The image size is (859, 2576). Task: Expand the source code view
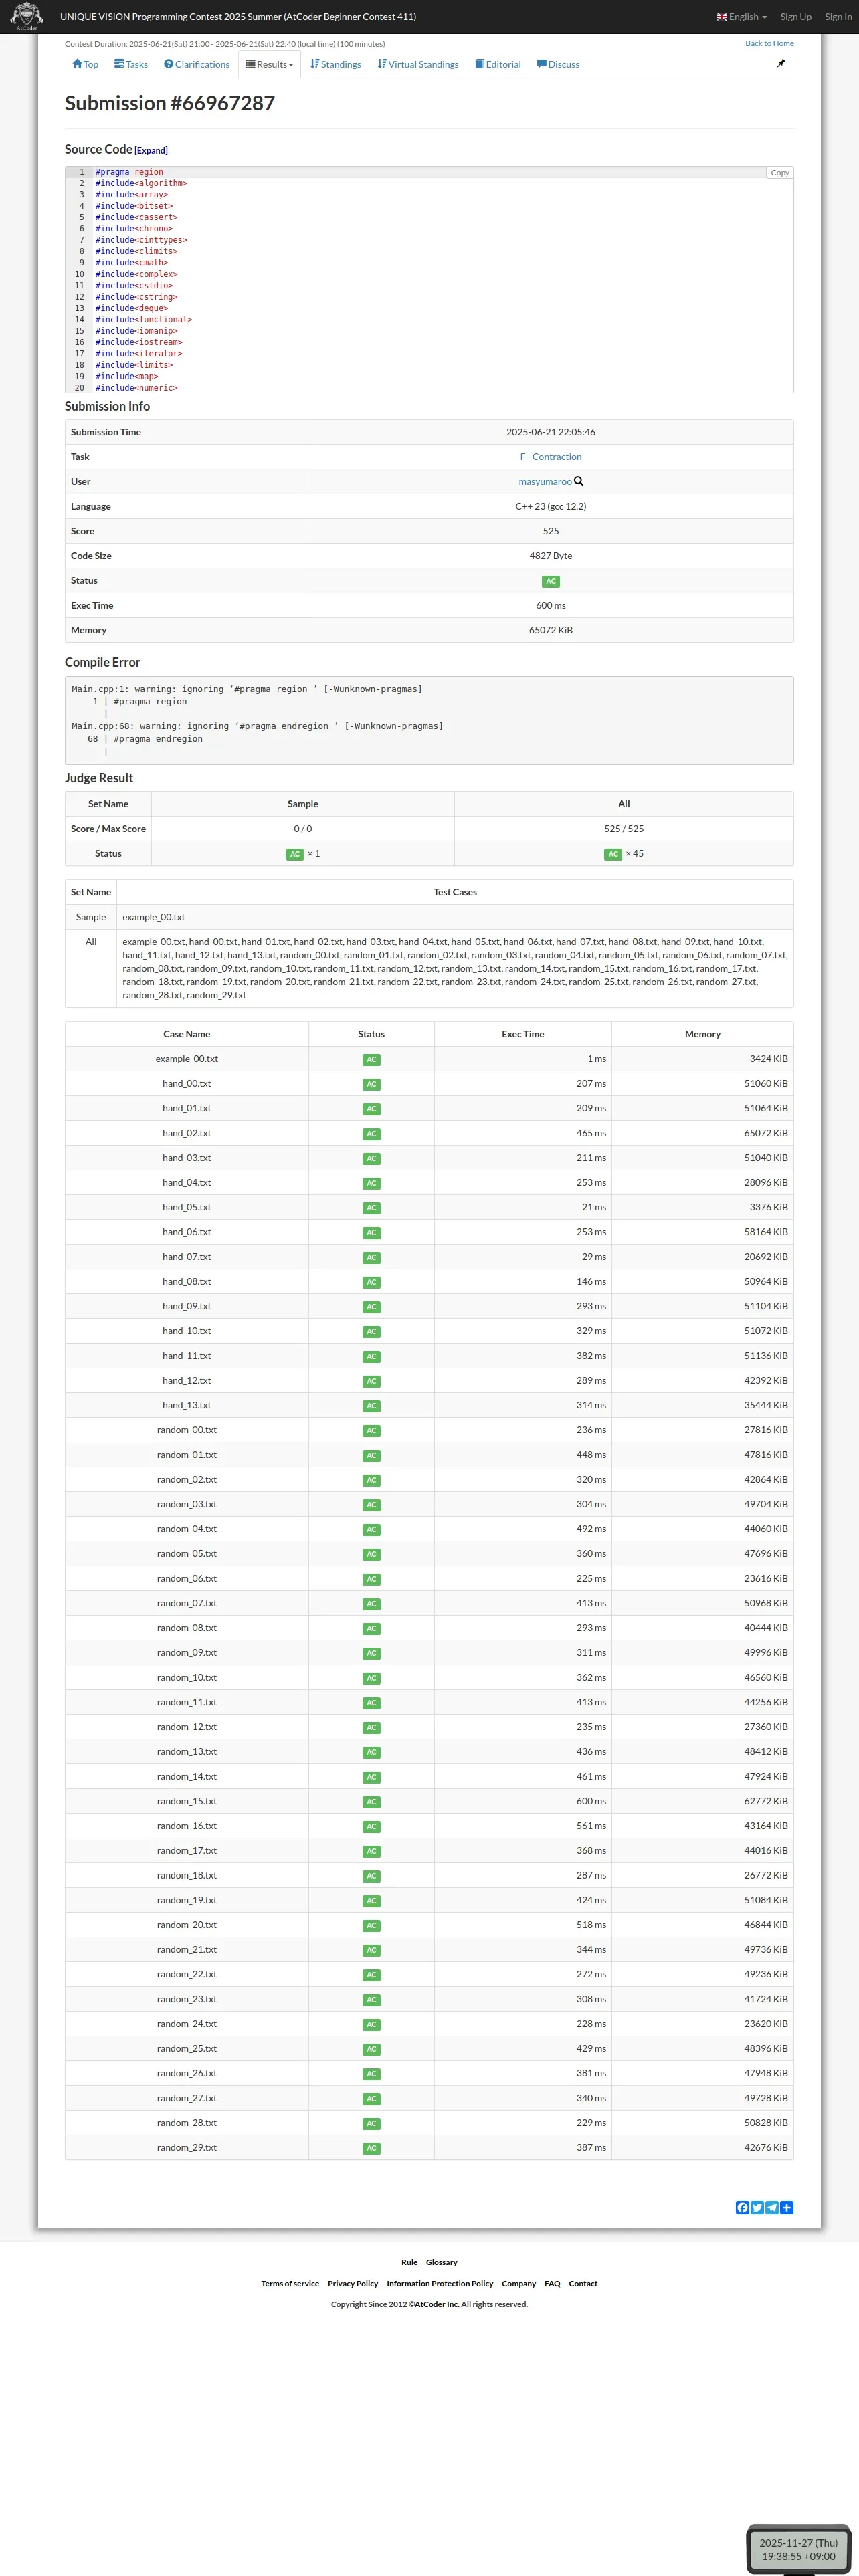click(151, 151)
